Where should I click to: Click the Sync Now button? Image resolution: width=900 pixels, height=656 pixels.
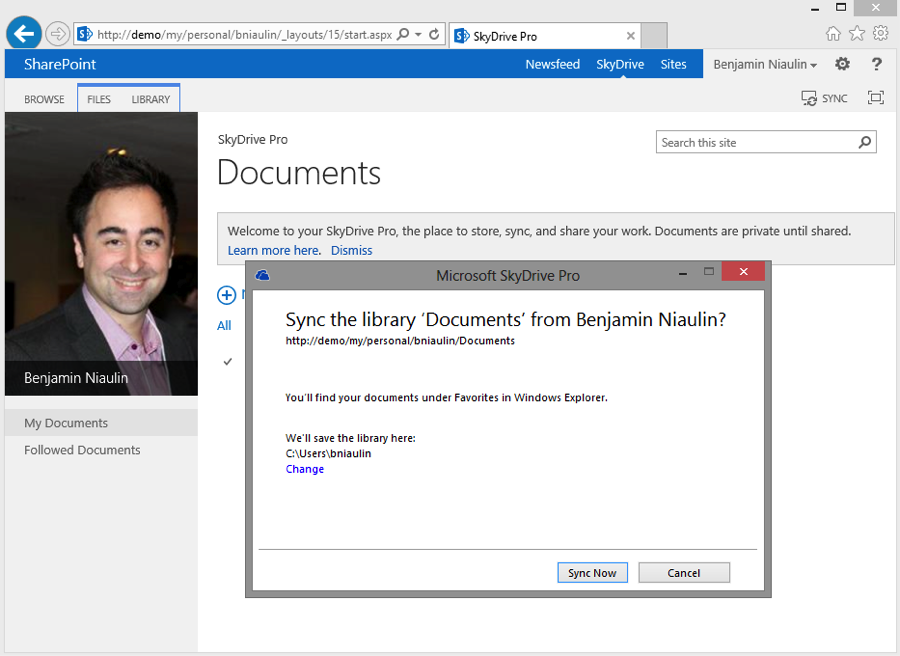592,573
